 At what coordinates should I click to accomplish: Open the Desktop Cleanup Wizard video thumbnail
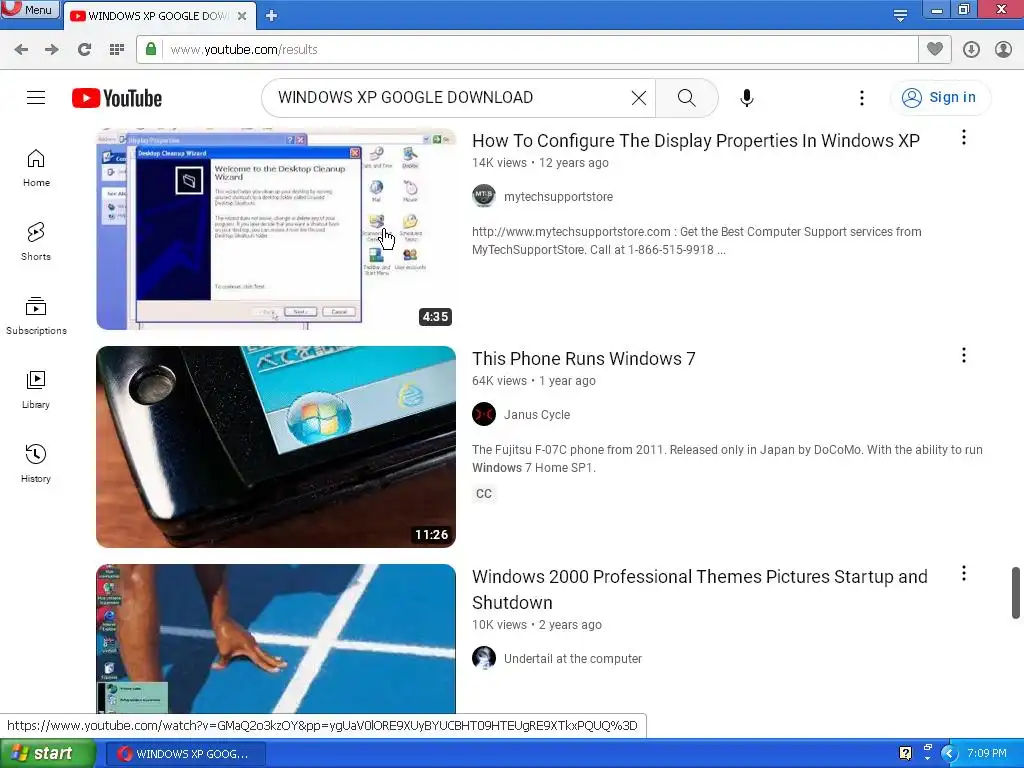click(x=276, y=229)
